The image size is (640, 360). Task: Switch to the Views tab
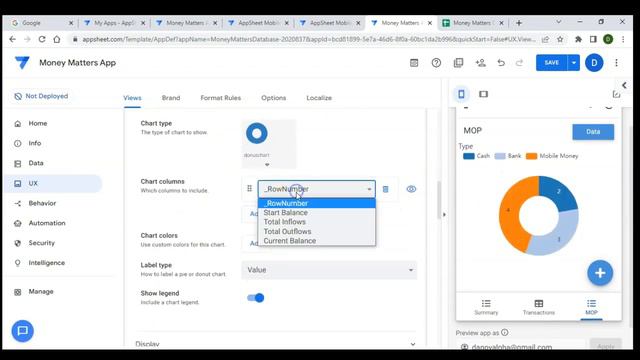pos(132,98)
